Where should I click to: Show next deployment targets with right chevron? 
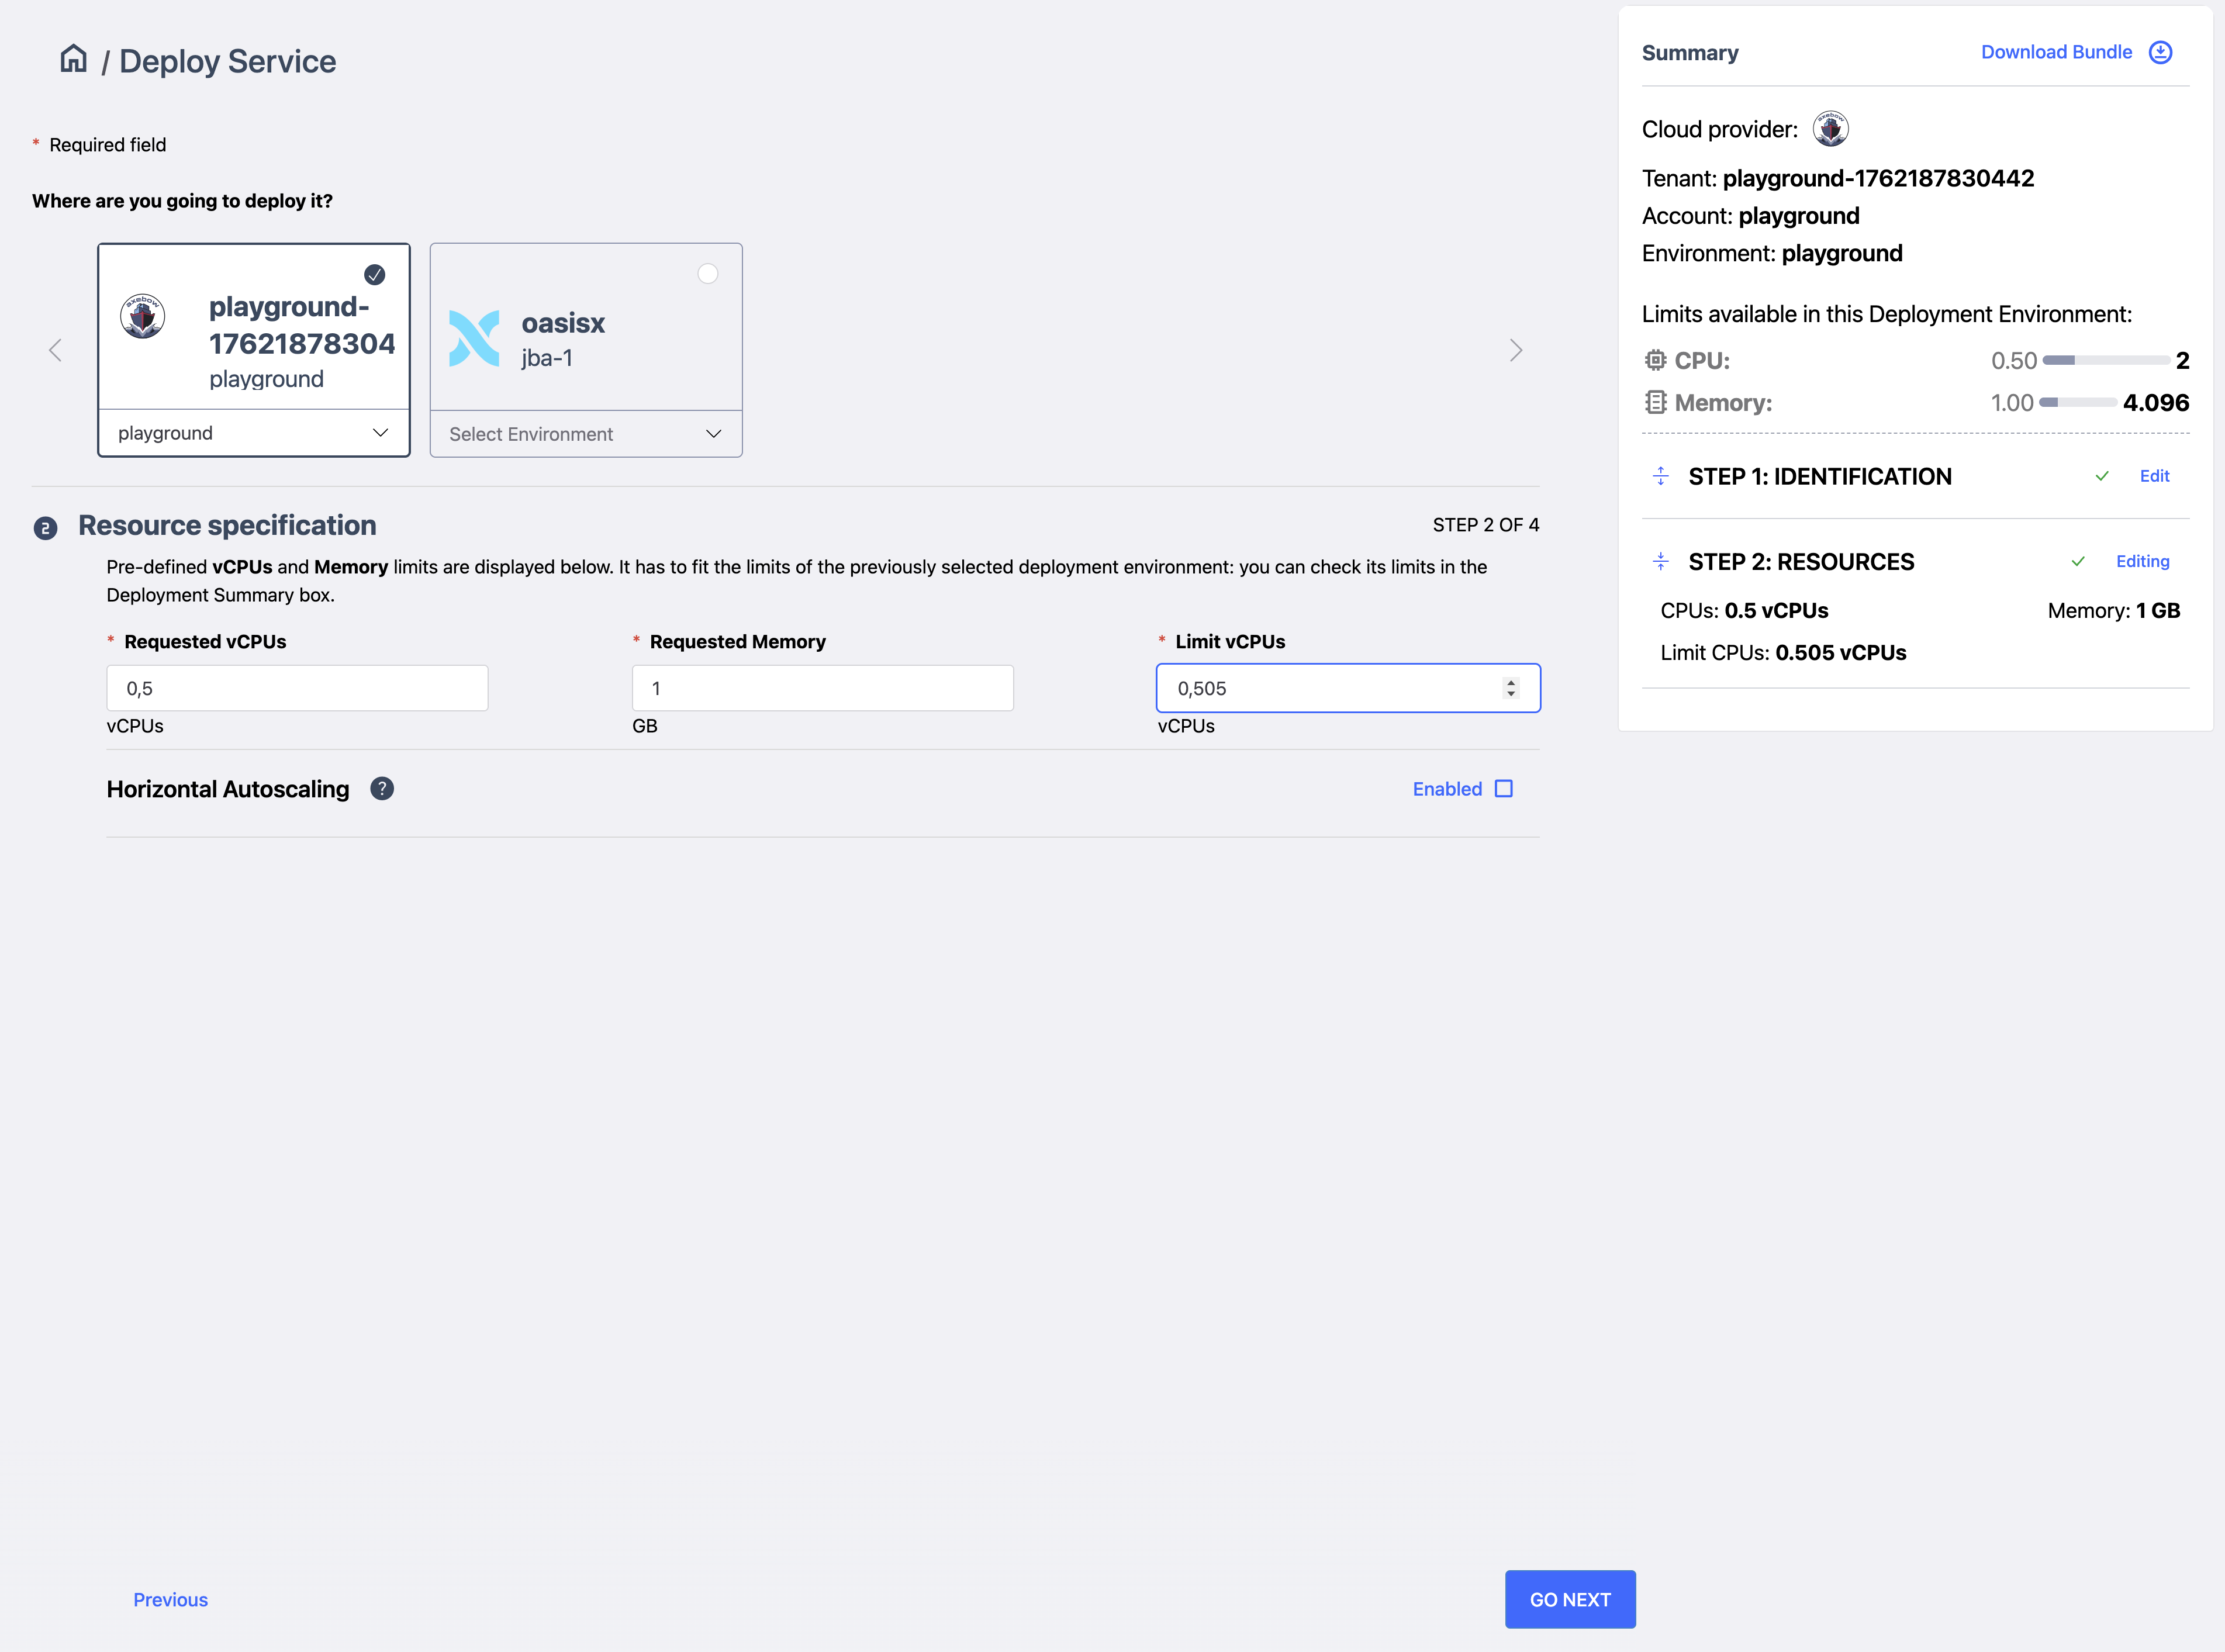tap(1515, 350)
